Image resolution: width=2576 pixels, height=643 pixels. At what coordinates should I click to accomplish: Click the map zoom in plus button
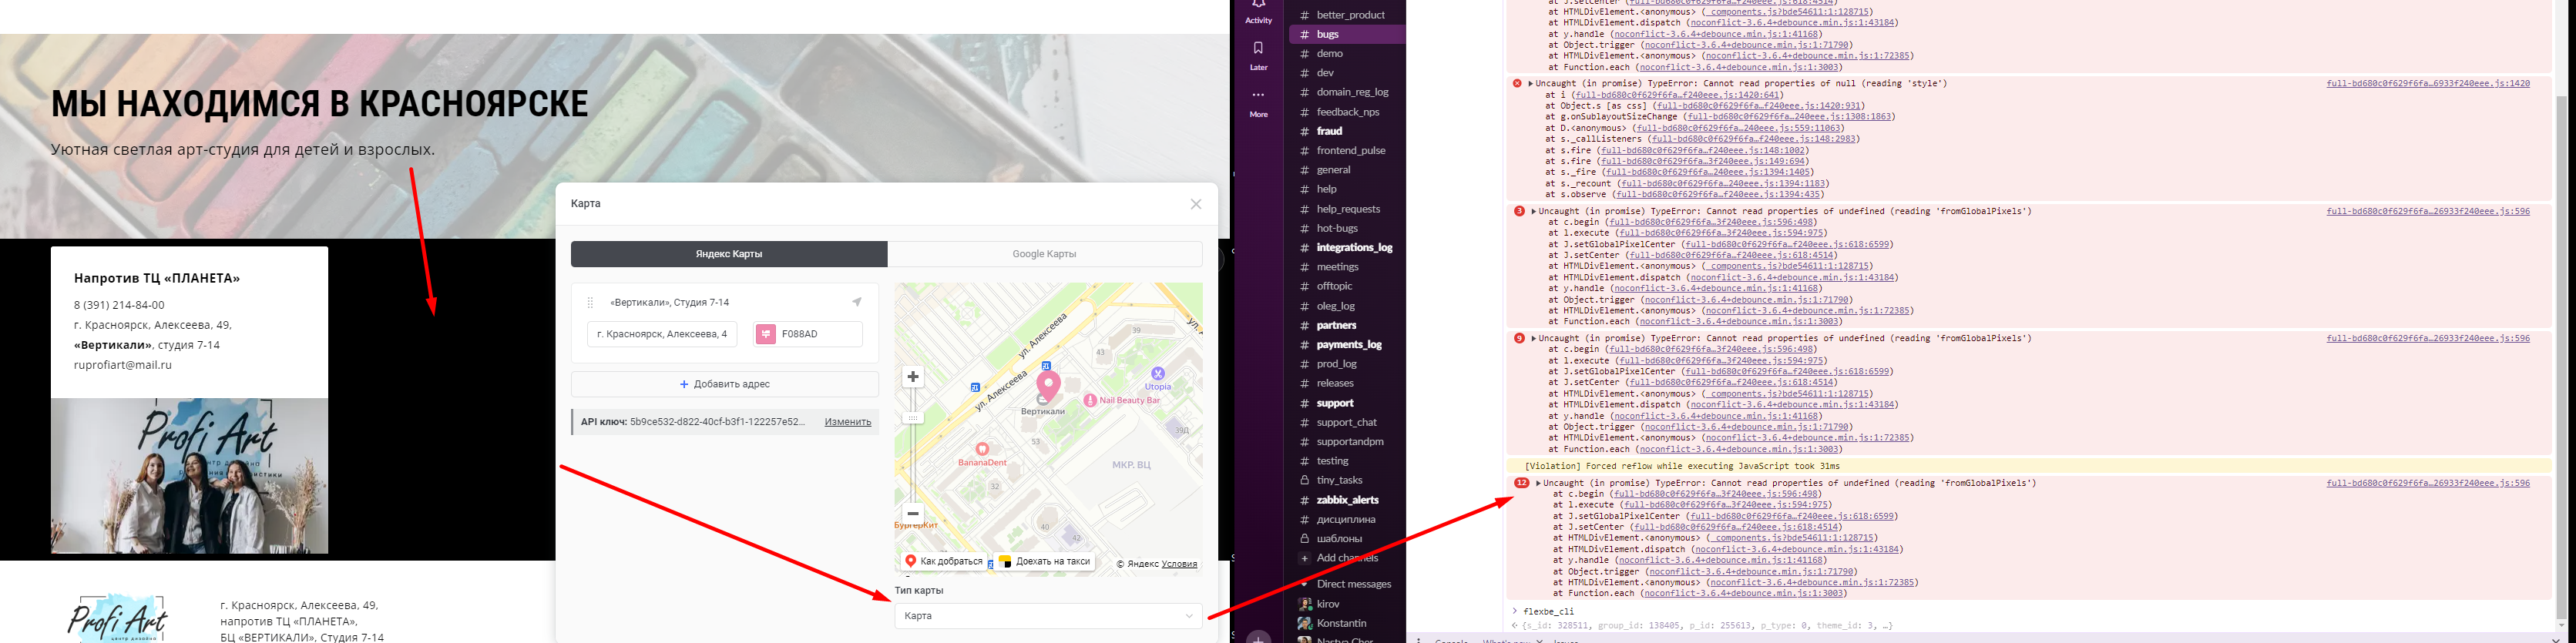coord(912,377)
